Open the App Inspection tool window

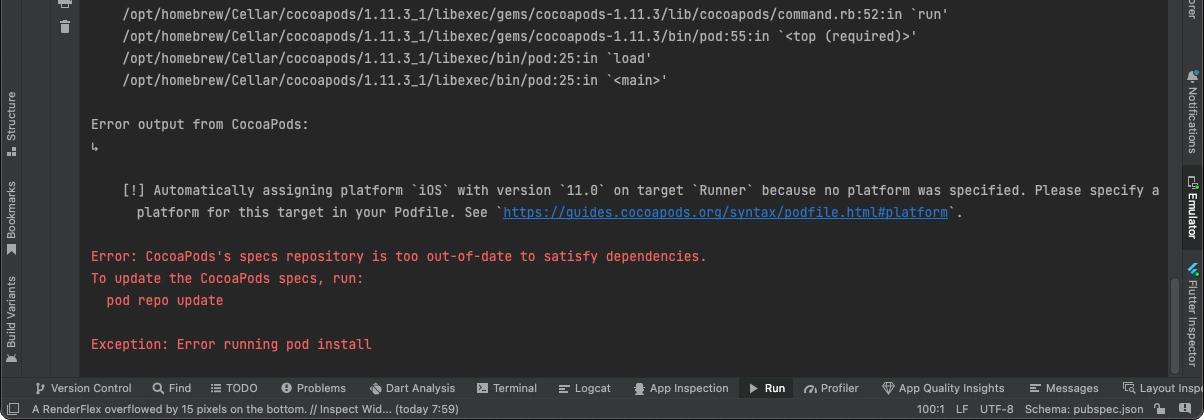tap(680, 388)
